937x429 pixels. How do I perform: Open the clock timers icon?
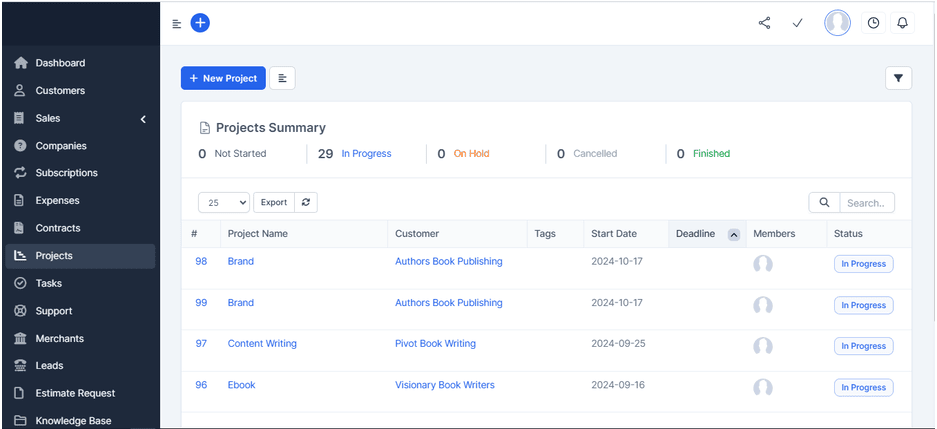point(873,23)
